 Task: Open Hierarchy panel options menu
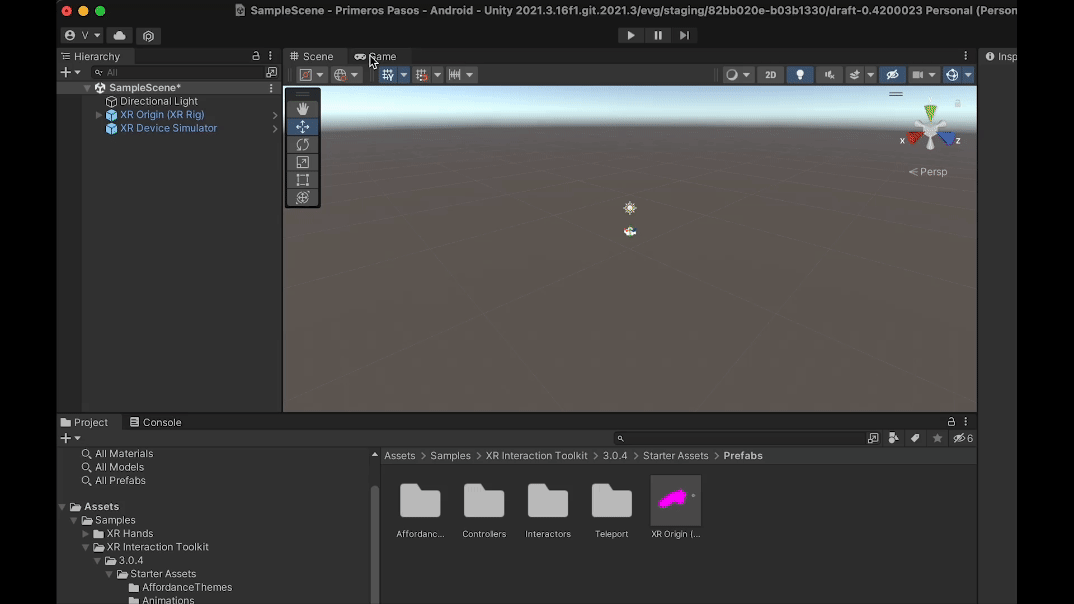point(271,56)
